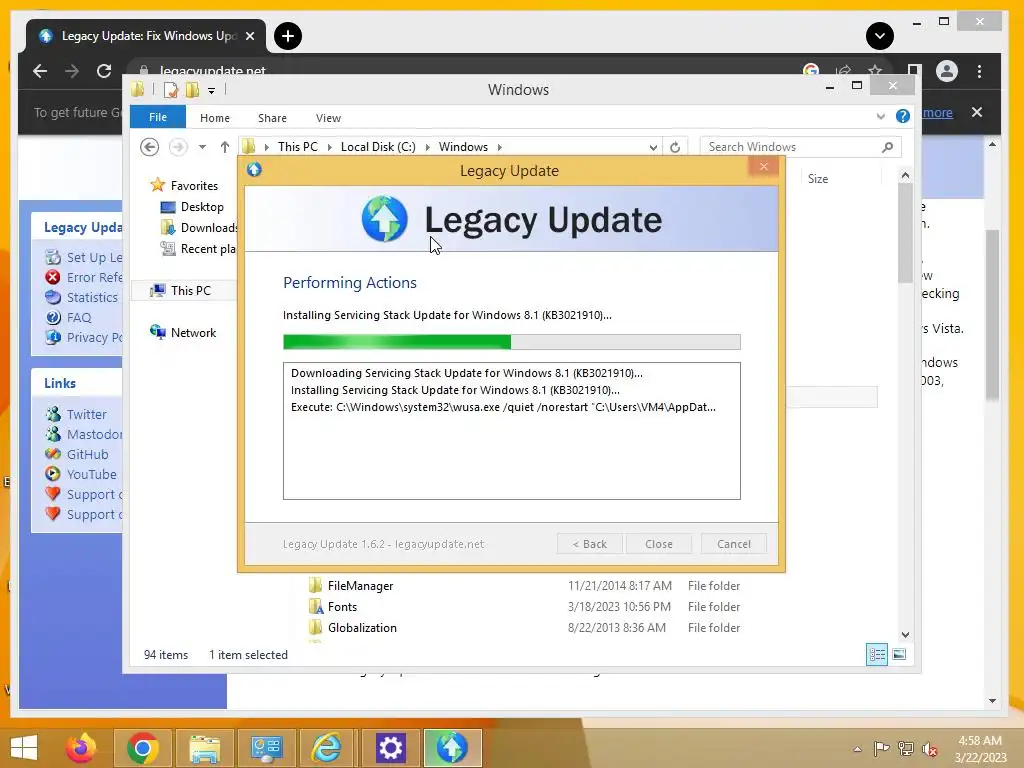Click the Google icon in the address bar
This screenshot has width=1024, height=768.
[x=811, y=70]
